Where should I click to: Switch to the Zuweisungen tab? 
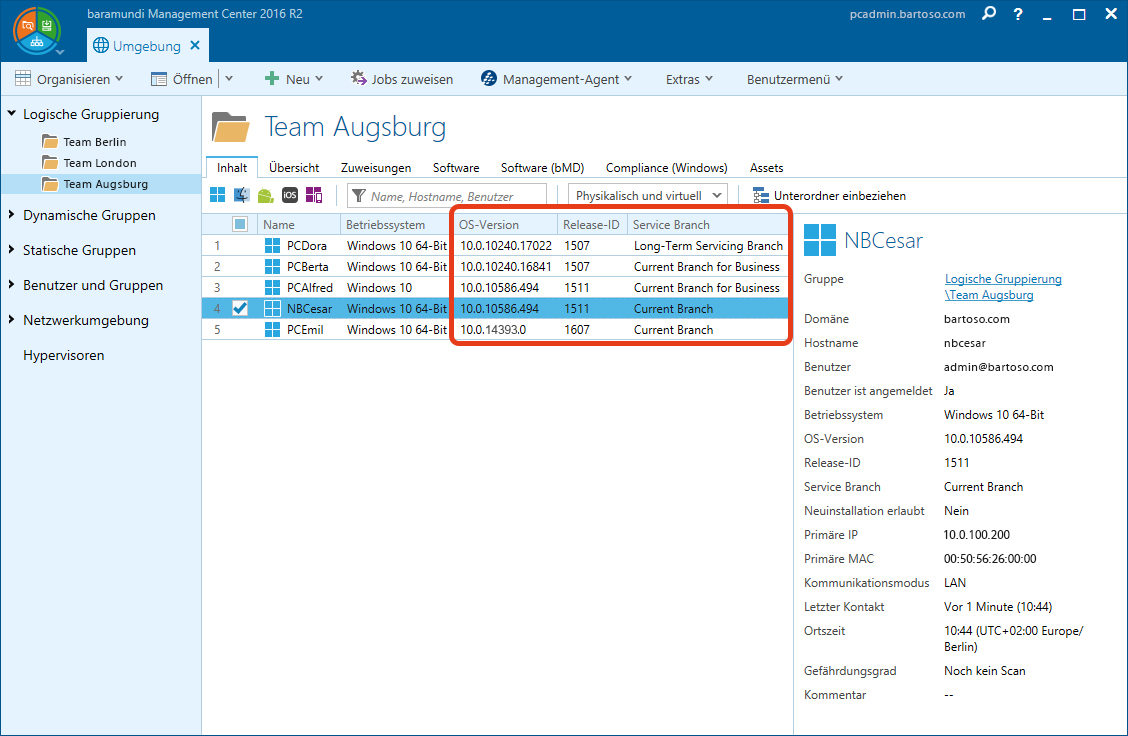tap(376, 168)
